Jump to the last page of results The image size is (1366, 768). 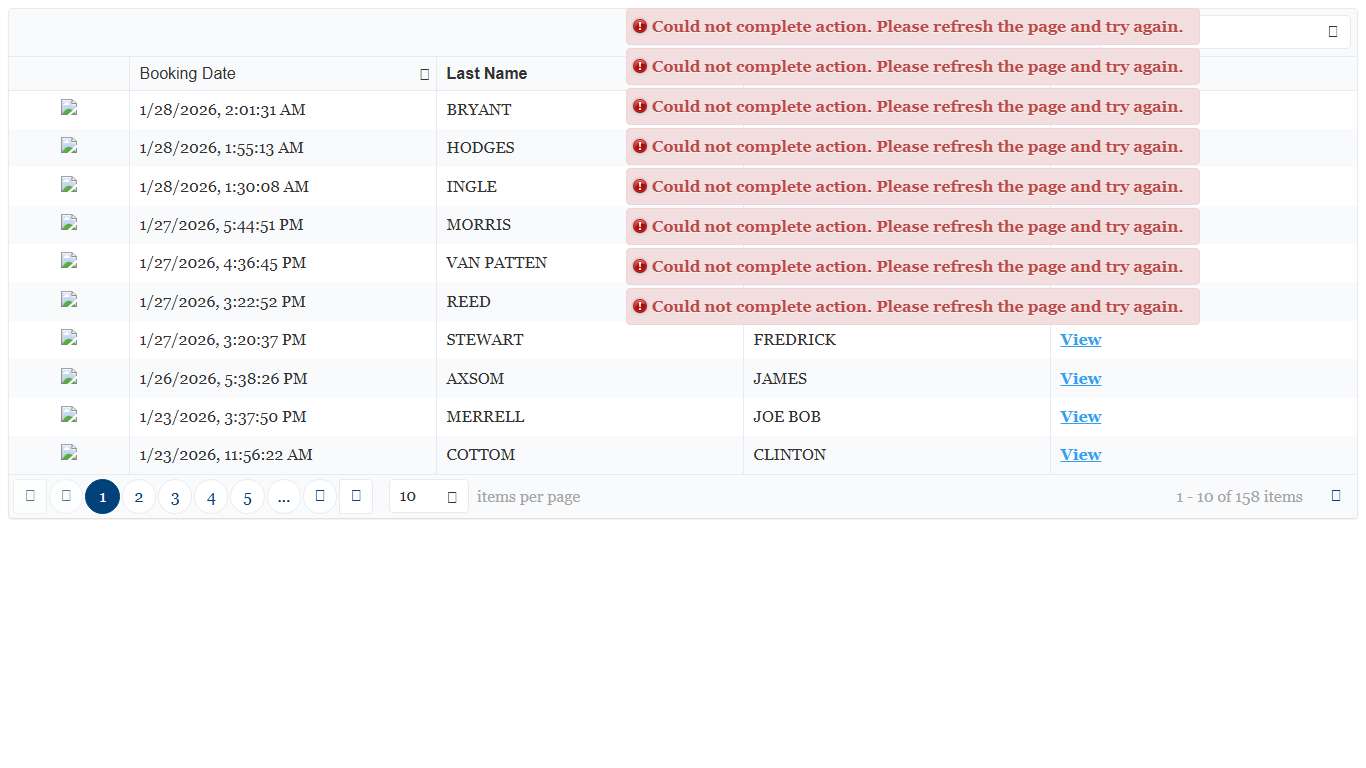pos(356,496)
